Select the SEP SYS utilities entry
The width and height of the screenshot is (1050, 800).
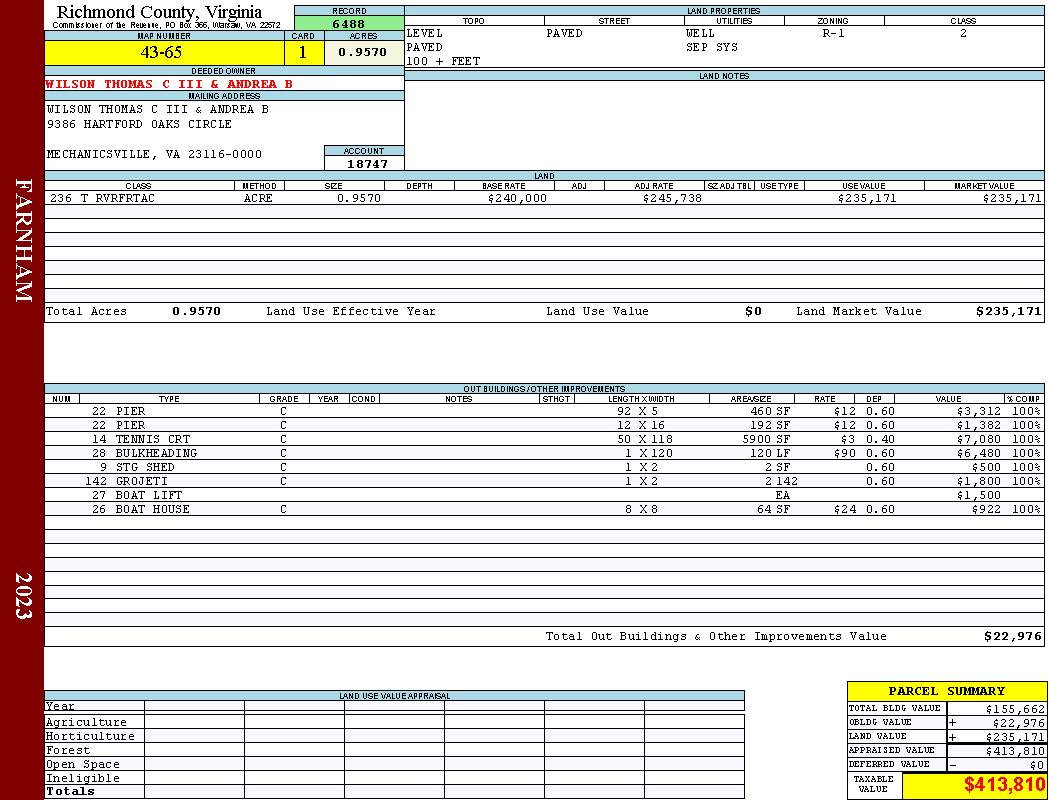tap(711, 48)
